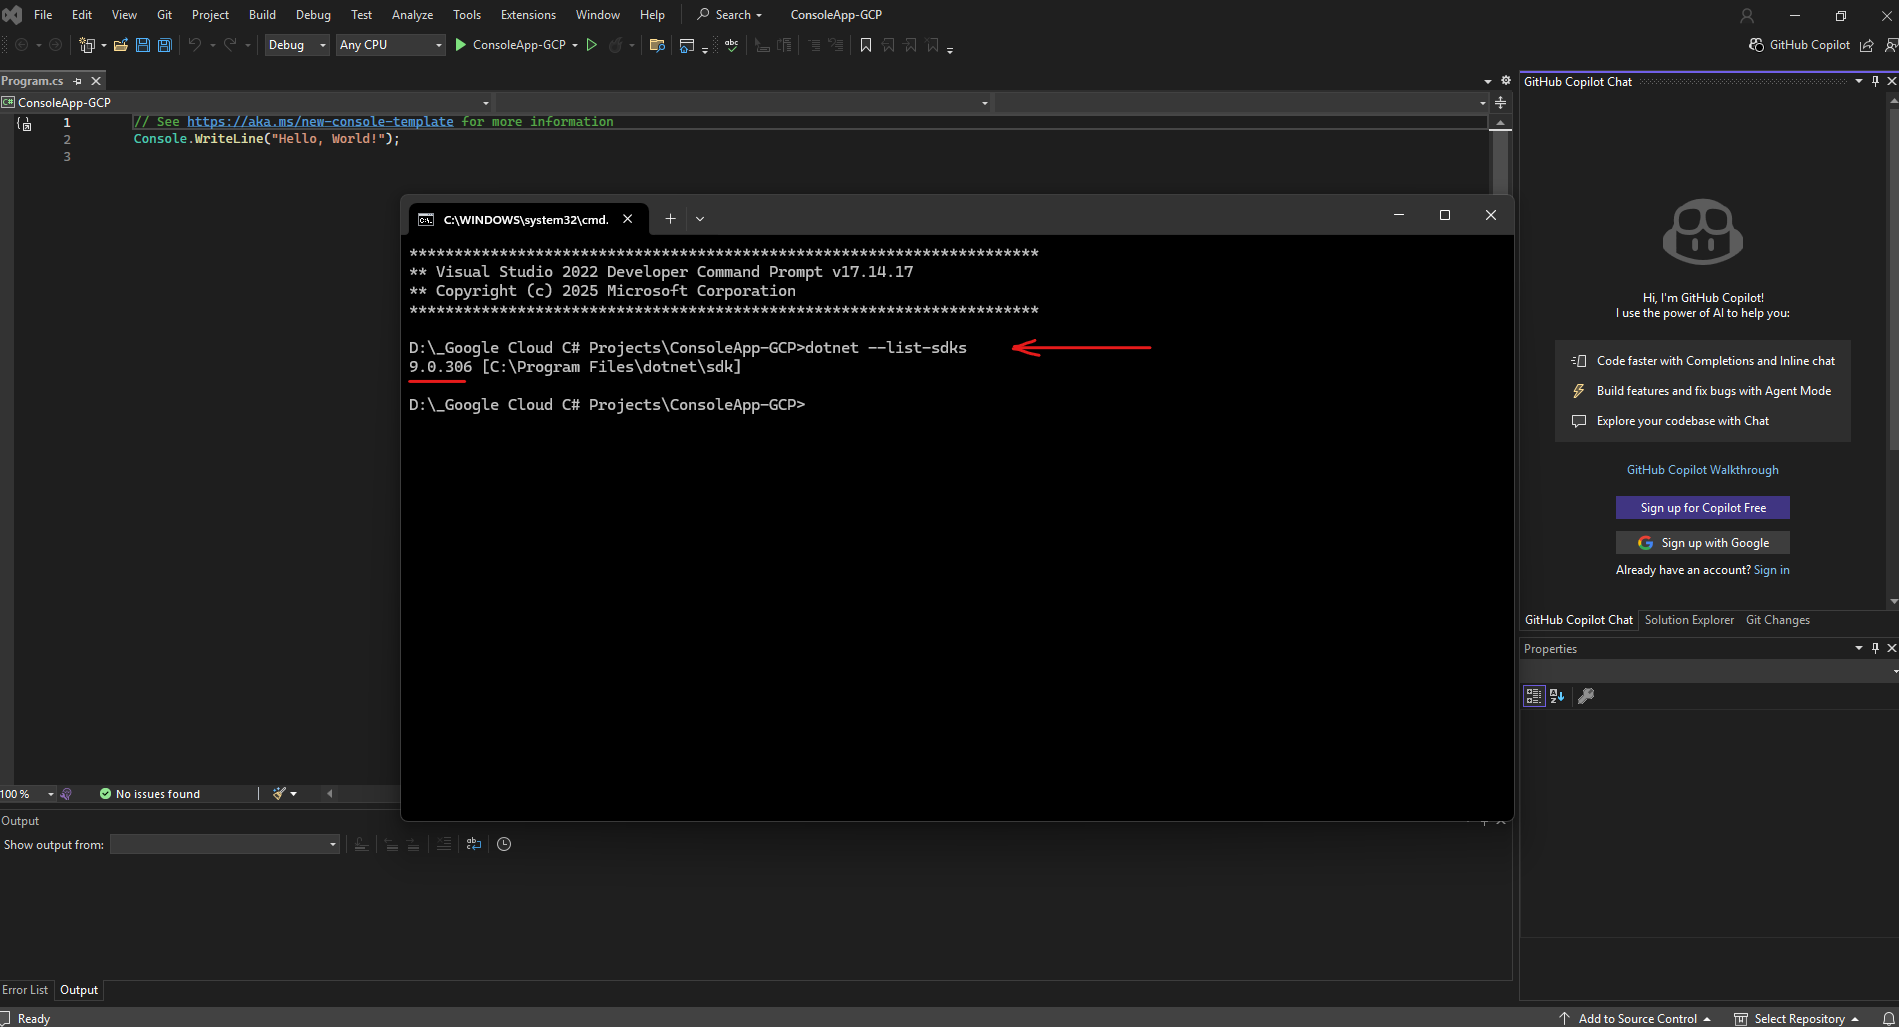This screenshot has width=1899, height=1027.
Task: Open a new terminal tab with plus
Action: coord(670,219)
